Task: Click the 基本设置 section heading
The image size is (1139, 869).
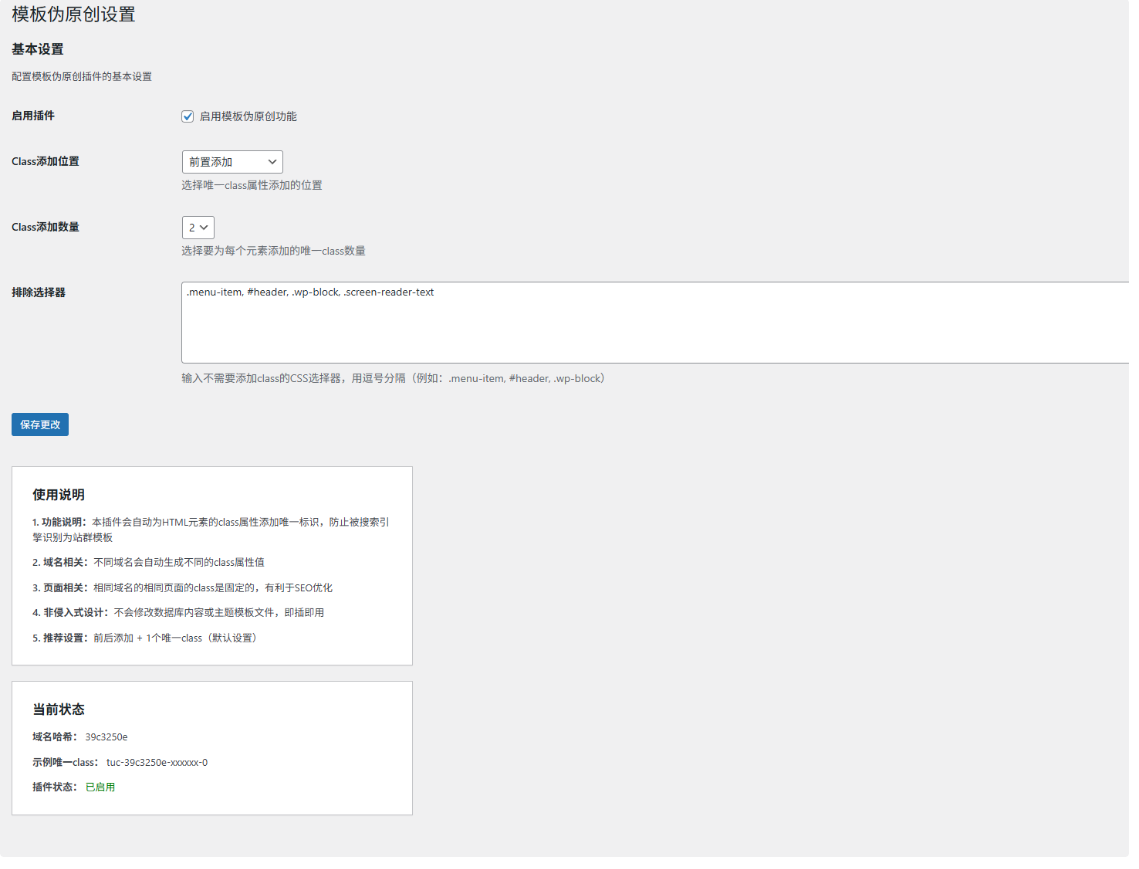Action: pyautogui.click(x=38, y=49)
